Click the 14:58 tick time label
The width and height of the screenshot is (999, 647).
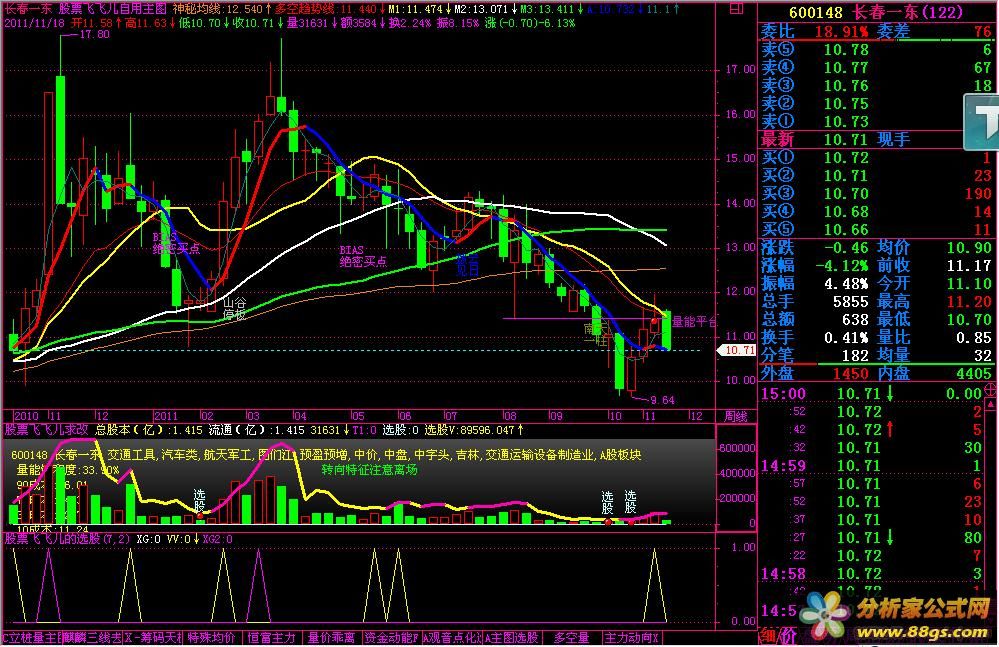coord(784,574)
